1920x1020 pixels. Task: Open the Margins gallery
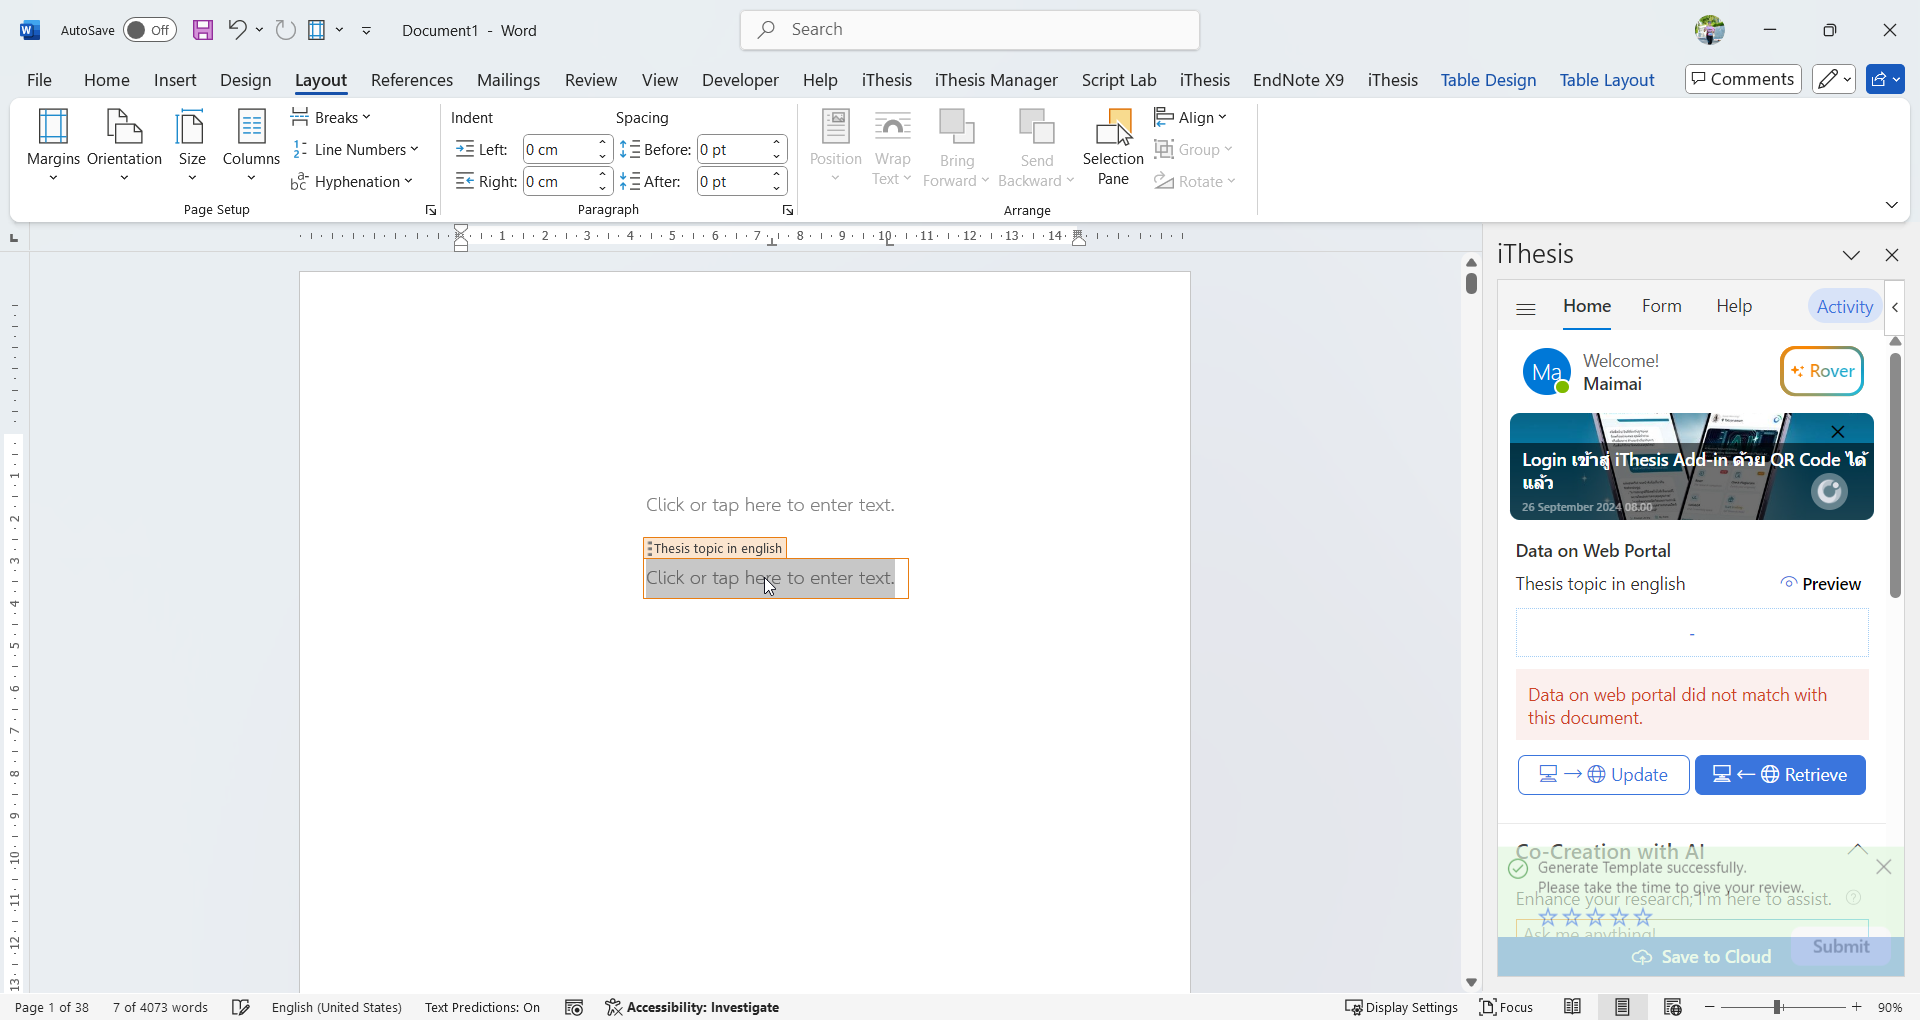pos(53,146)
